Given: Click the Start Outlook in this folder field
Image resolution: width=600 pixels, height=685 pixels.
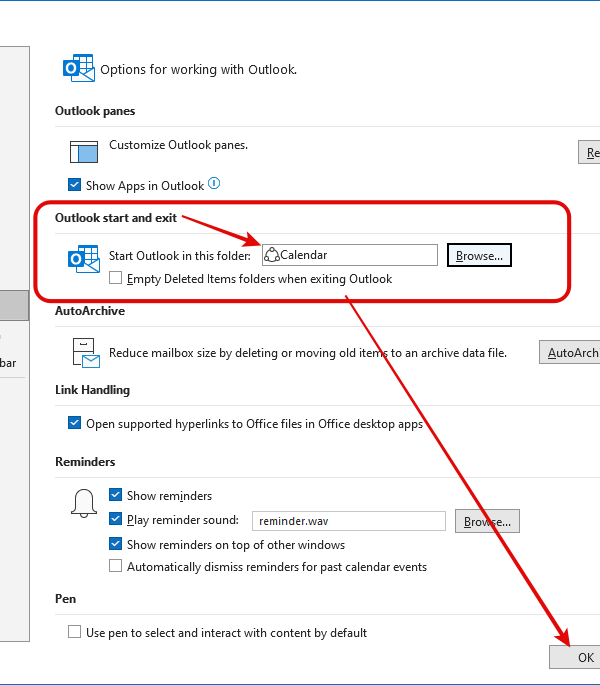Looking at the screenshot, I should click(x=350, y=255).
